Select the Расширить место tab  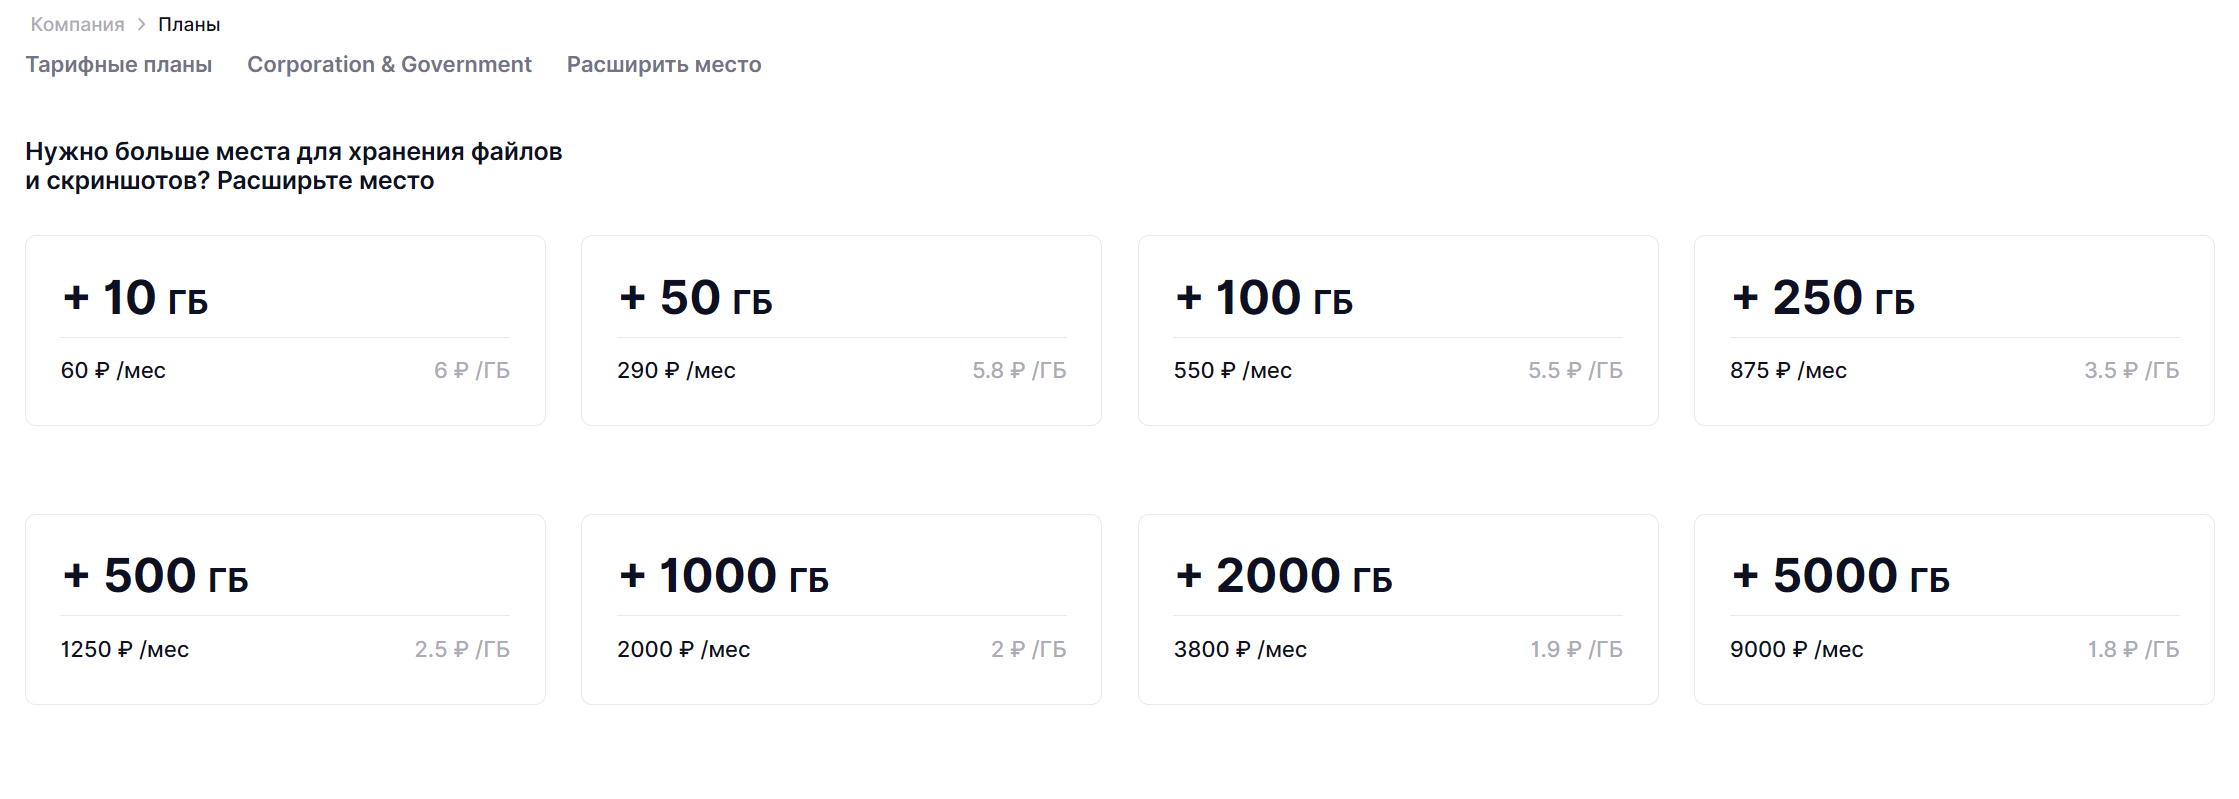pos(663,65)
